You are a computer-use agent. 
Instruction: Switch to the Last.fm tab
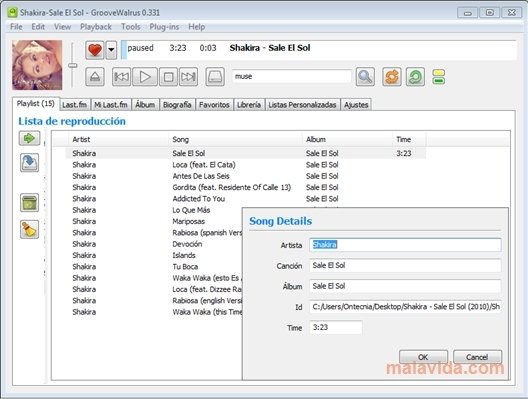coord(74,105)
